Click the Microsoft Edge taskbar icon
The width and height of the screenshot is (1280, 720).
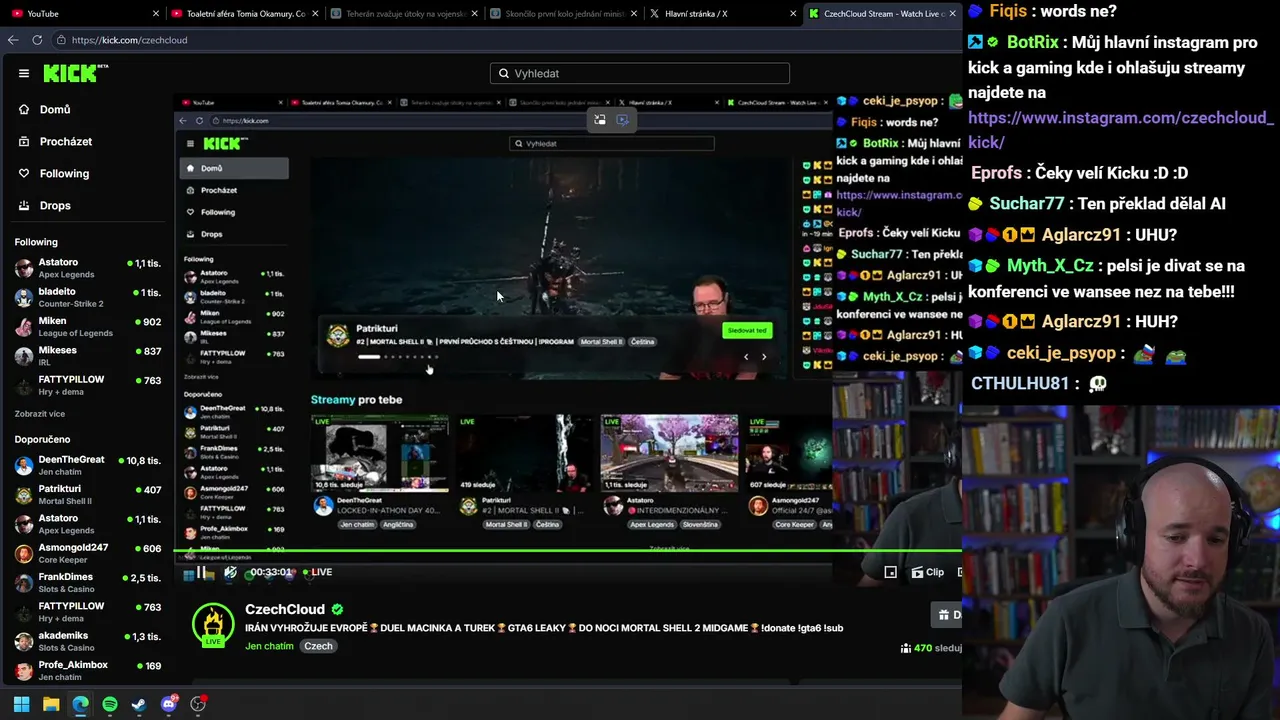pyautogui.click(x=80, y=704)
